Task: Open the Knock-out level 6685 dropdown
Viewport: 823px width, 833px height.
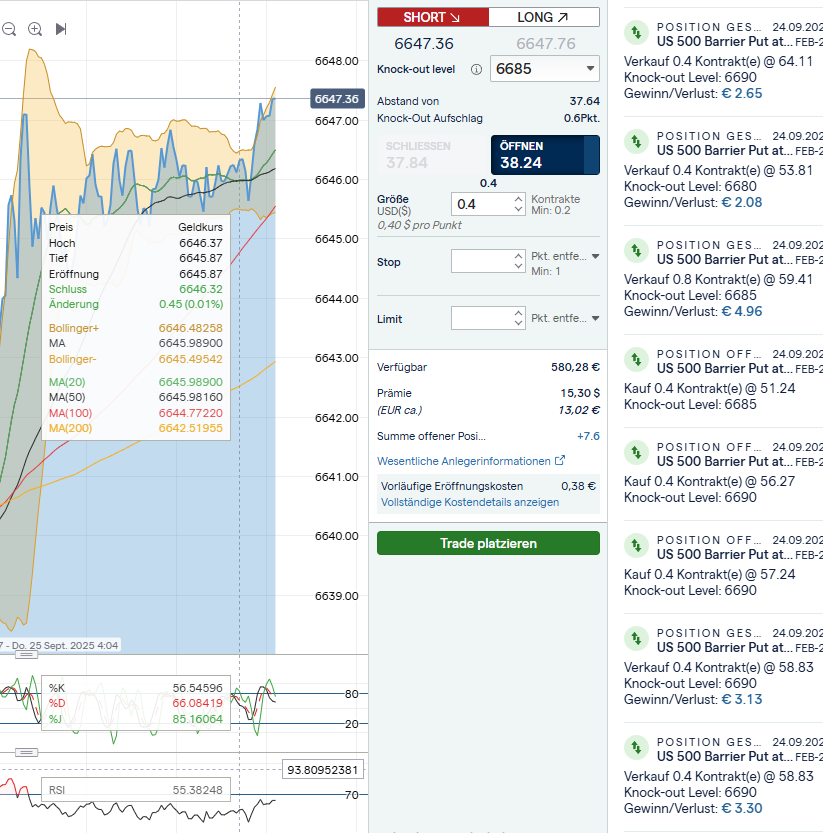Action: click(x=545, y=69)
